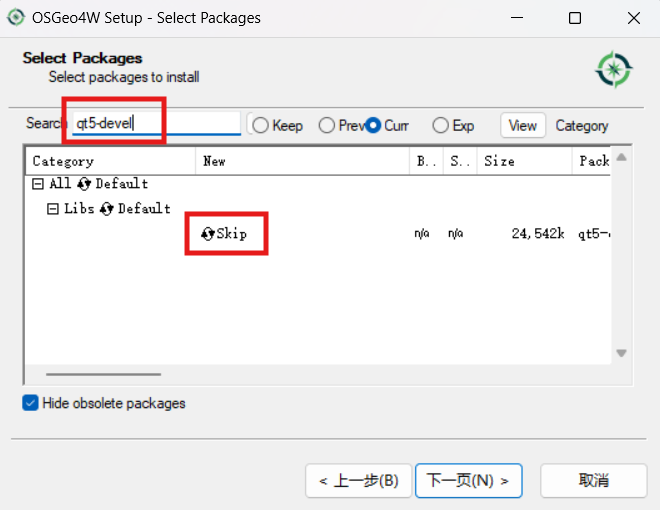Click the Skip text in the New column
The image size is (660, 510).
coord(232,234)
